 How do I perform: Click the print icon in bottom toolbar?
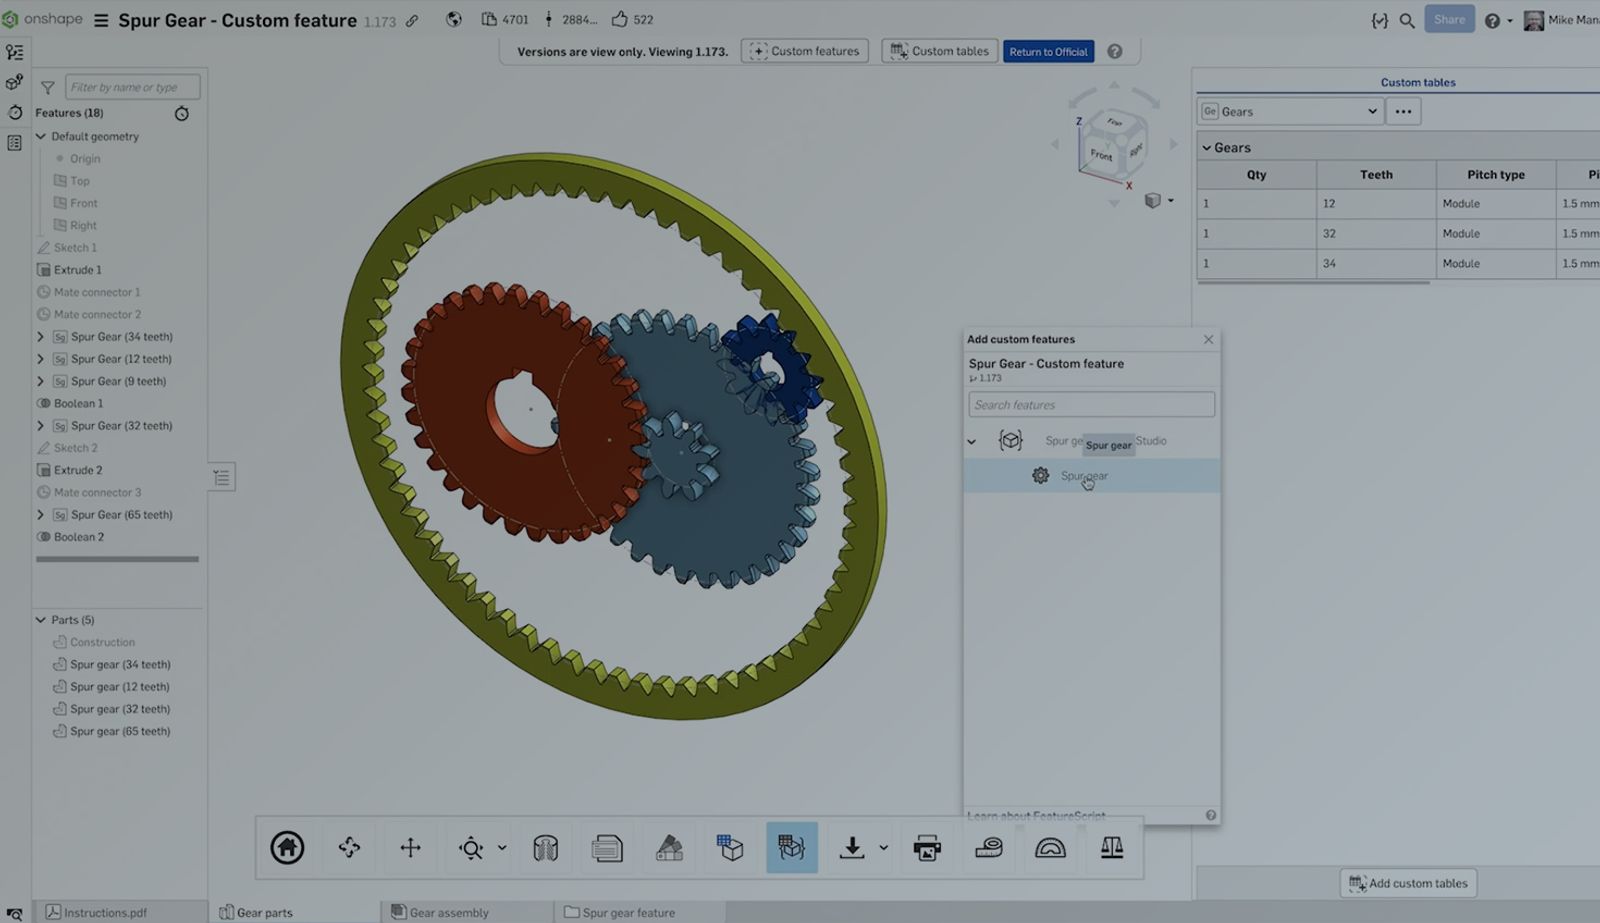[927, 848]
